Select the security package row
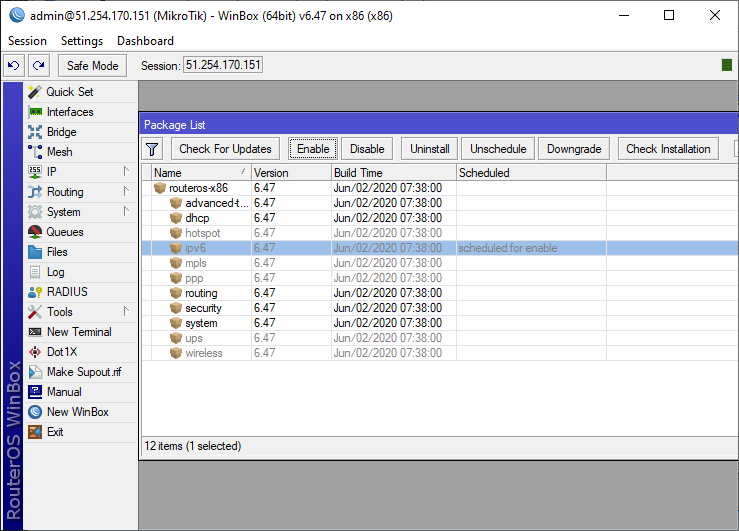Viewport: 739px width, 531px height. (x=440, y=308)
